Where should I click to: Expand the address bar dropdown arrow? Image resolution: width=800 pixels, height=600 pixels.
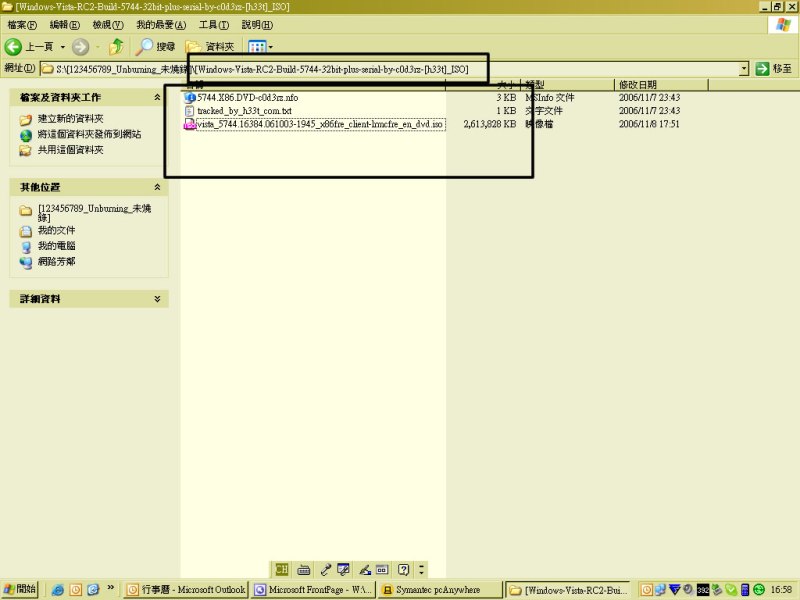click(x=744, y=69)
